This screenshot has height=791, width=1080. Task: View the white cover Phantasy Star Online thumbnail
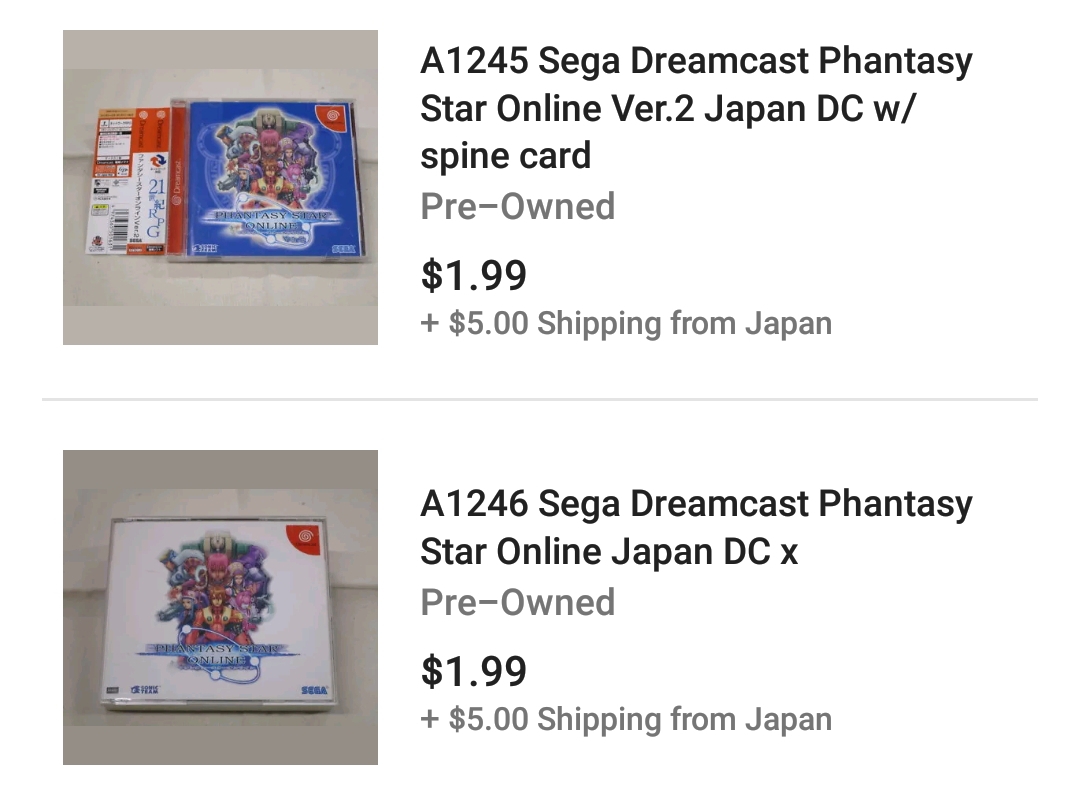tap(220, 607)
